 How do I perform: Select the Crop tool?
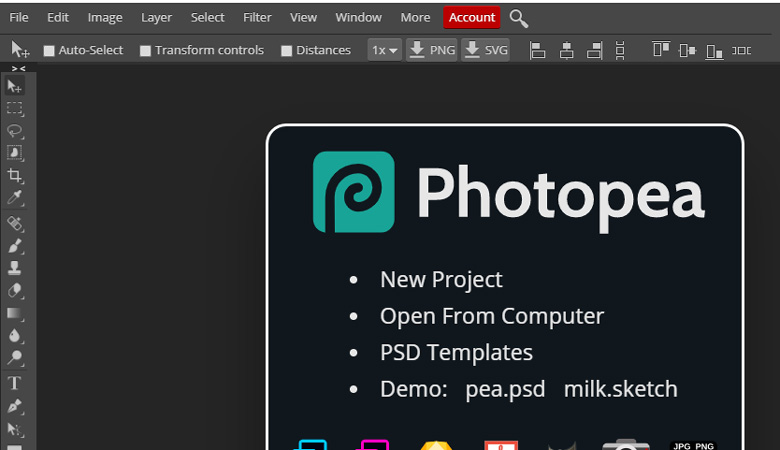pyautogui.click(x=15, y=176)
